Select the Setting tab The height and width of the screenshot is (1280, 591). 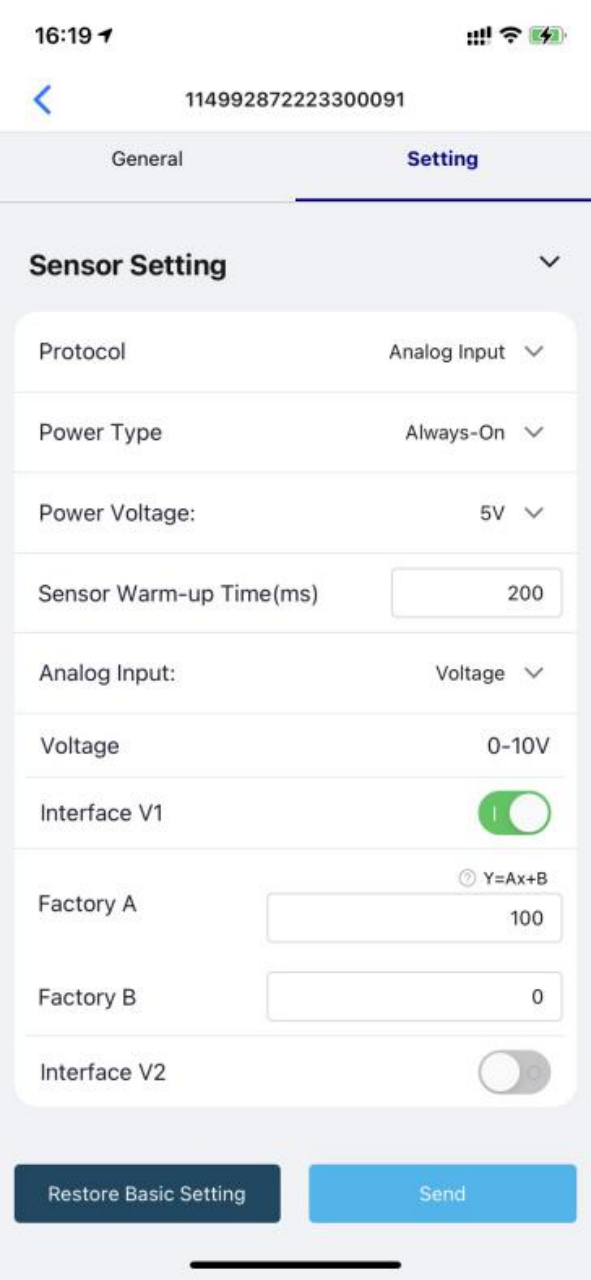[442, 159]
